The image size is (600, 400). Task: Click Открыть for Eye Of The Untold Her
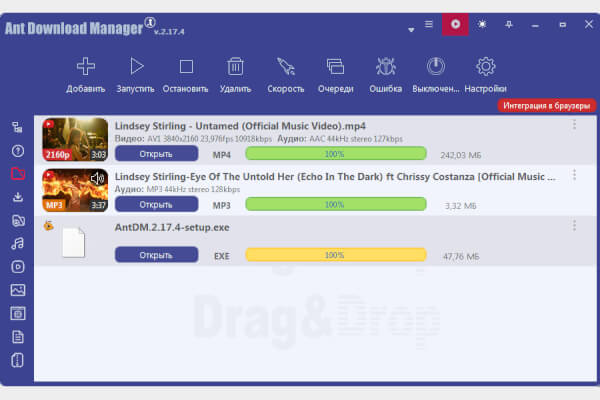(x=157, y=204)
